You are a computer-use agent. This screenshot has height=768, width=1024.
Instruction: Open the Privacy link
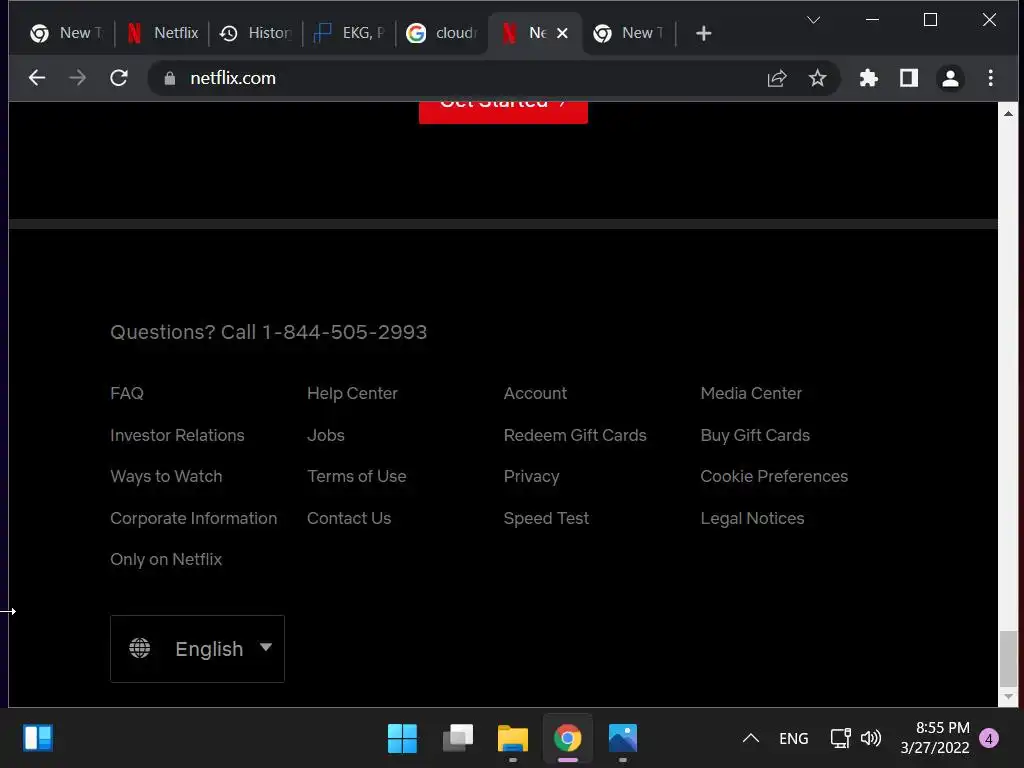[531, 476]
